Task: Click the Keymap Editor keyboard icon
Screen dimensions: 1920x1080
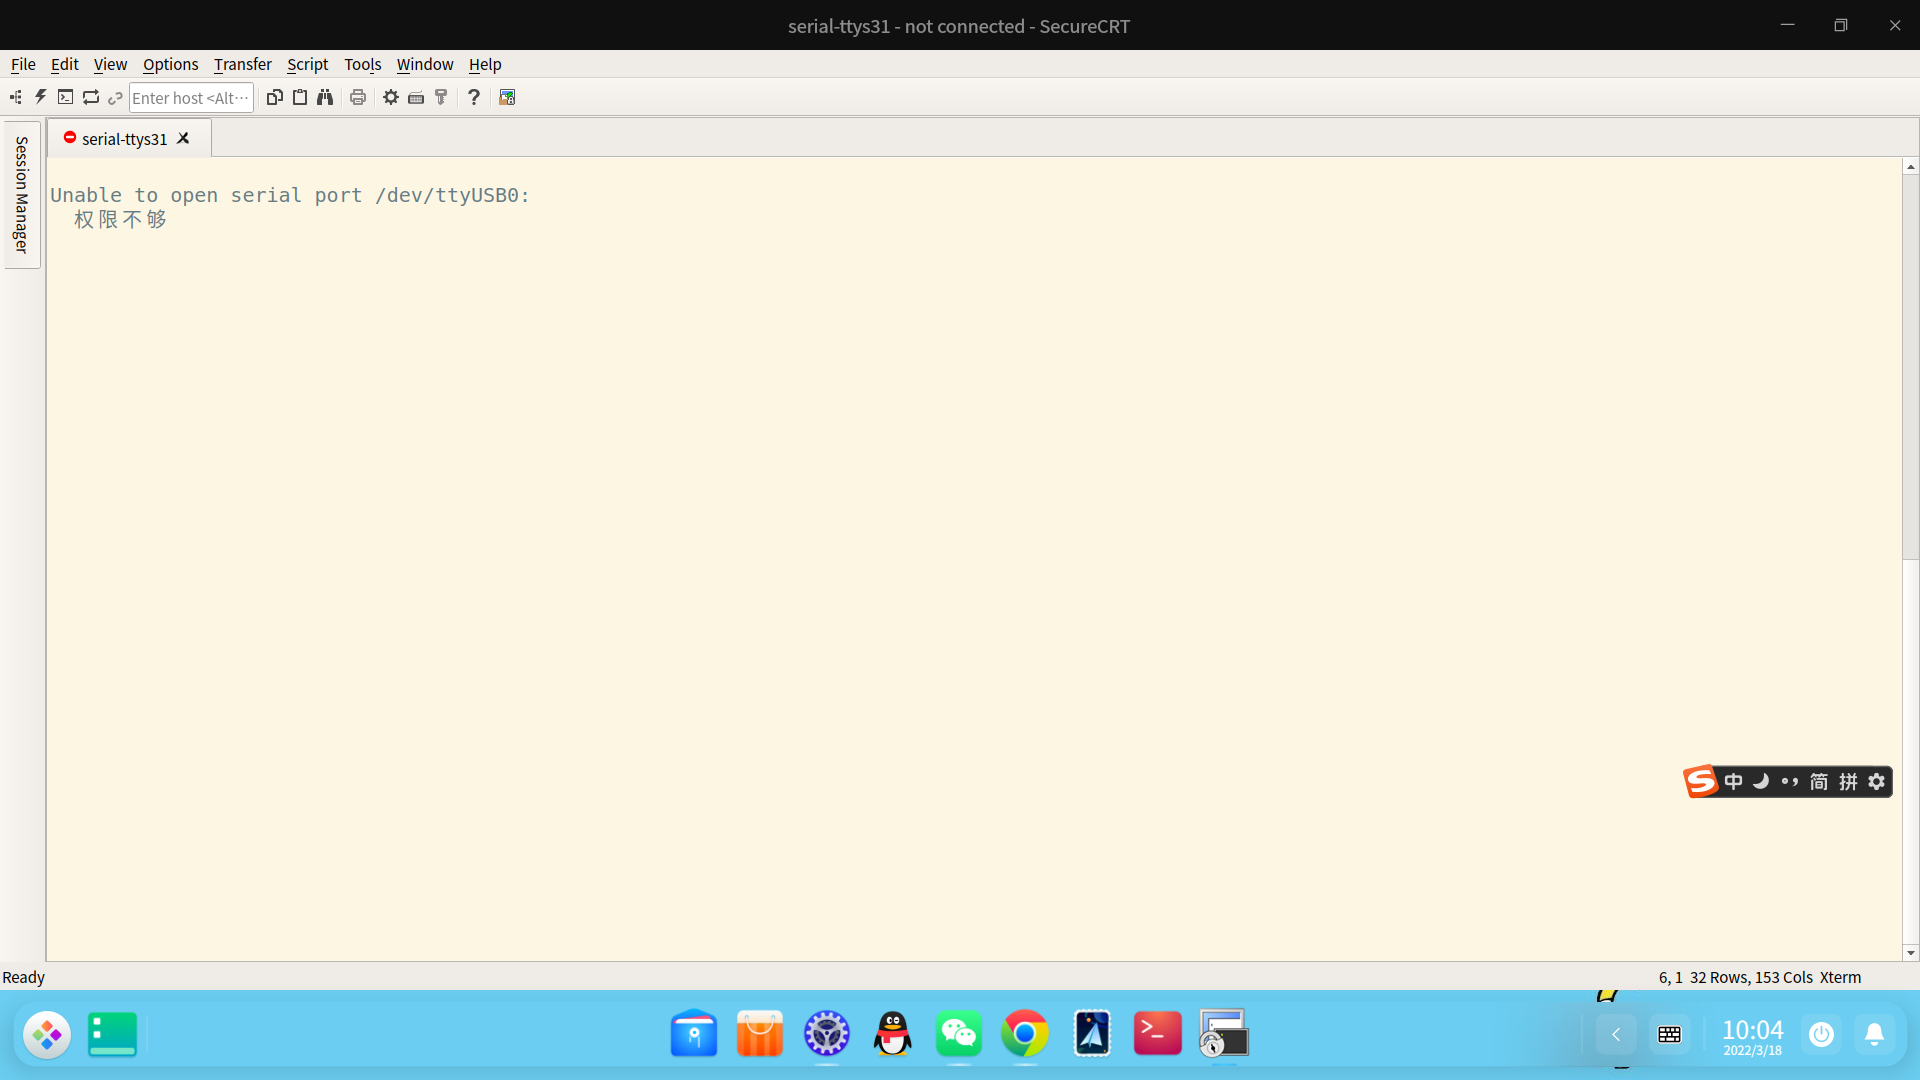Action: click(416, 97)
